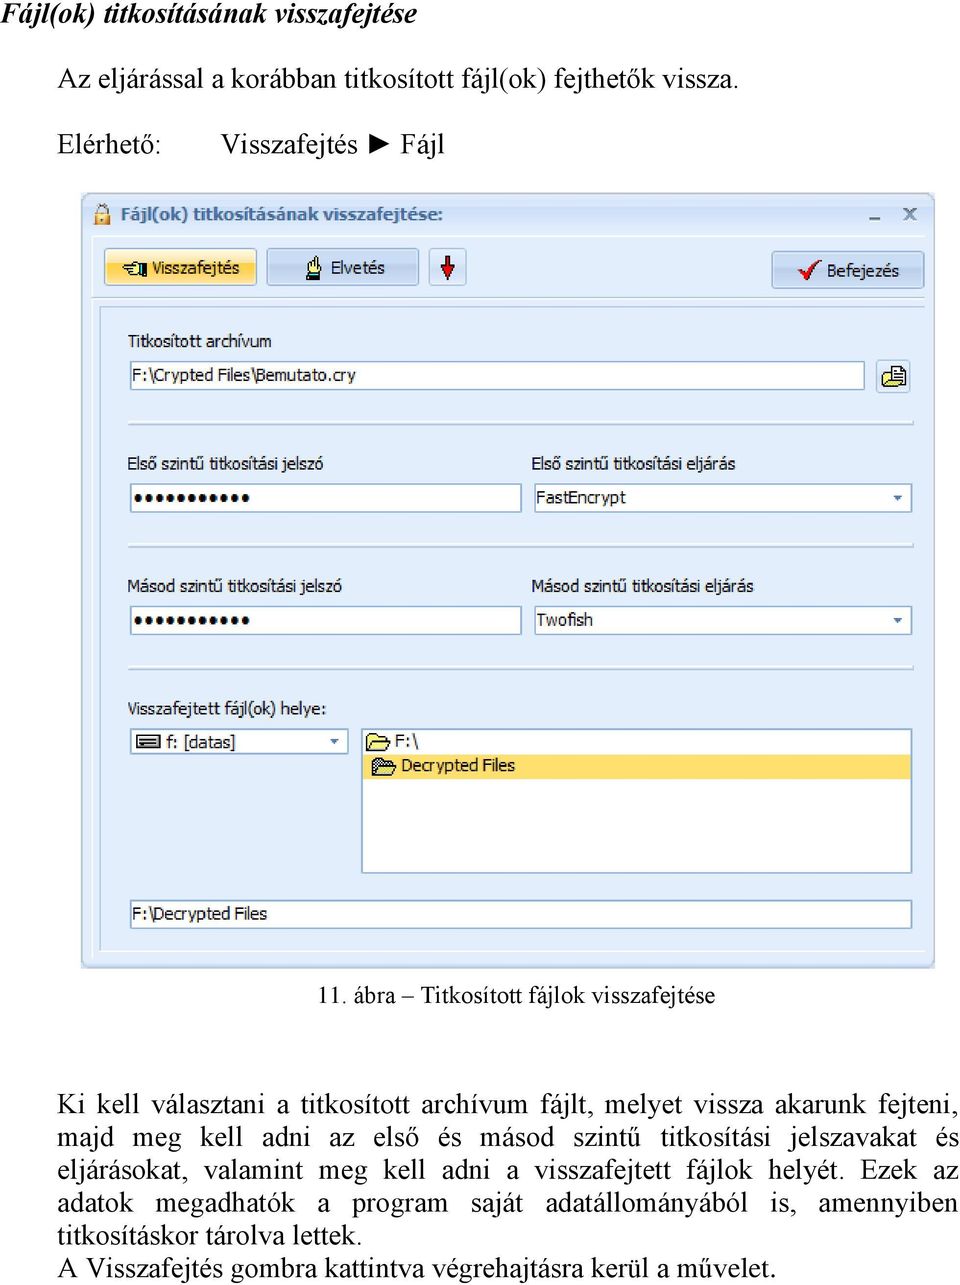Click the Visszafejtés button
Image resolution: width=960 pixels, height=1285 pixels.
point(180,268)
